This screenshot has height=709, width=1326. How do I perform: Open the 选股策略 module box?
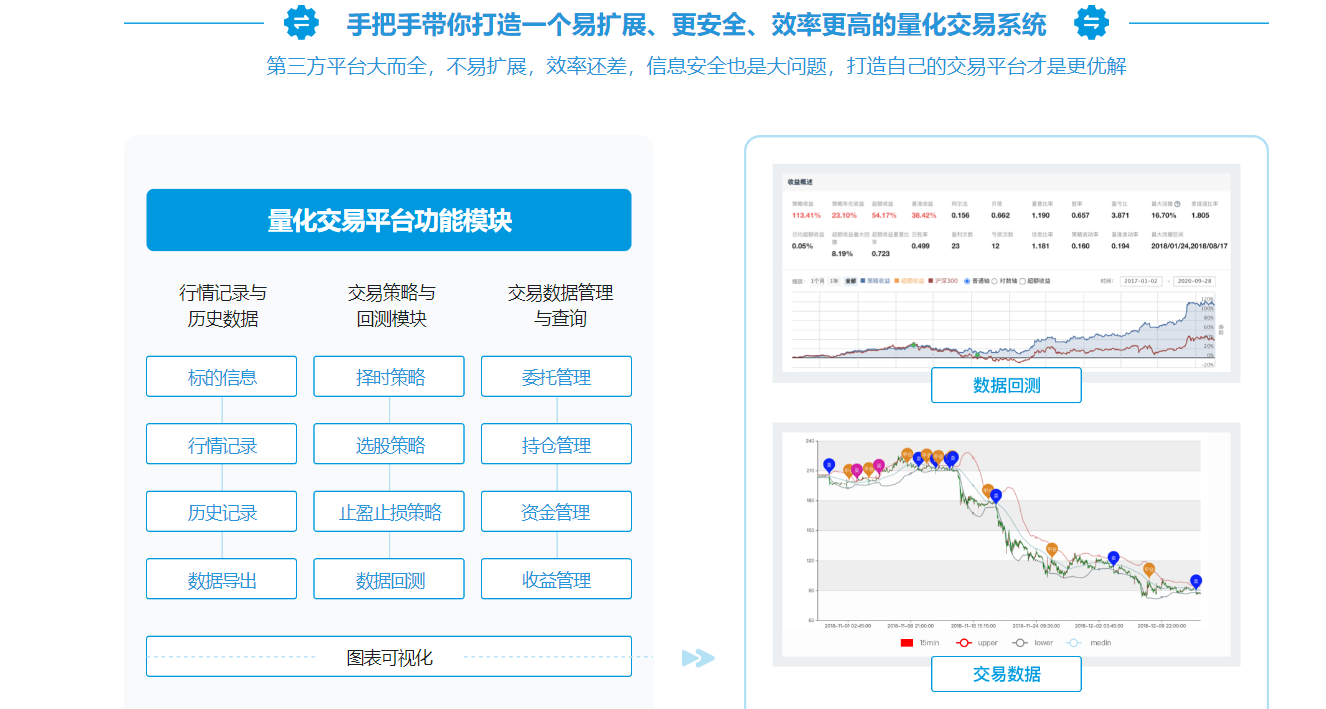click(x=389, y=444)
